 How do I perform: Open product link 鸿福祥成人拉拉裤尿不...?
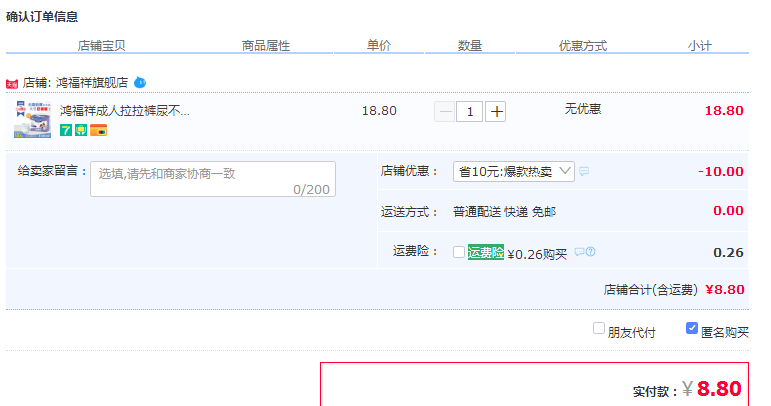tap(124, 111)
